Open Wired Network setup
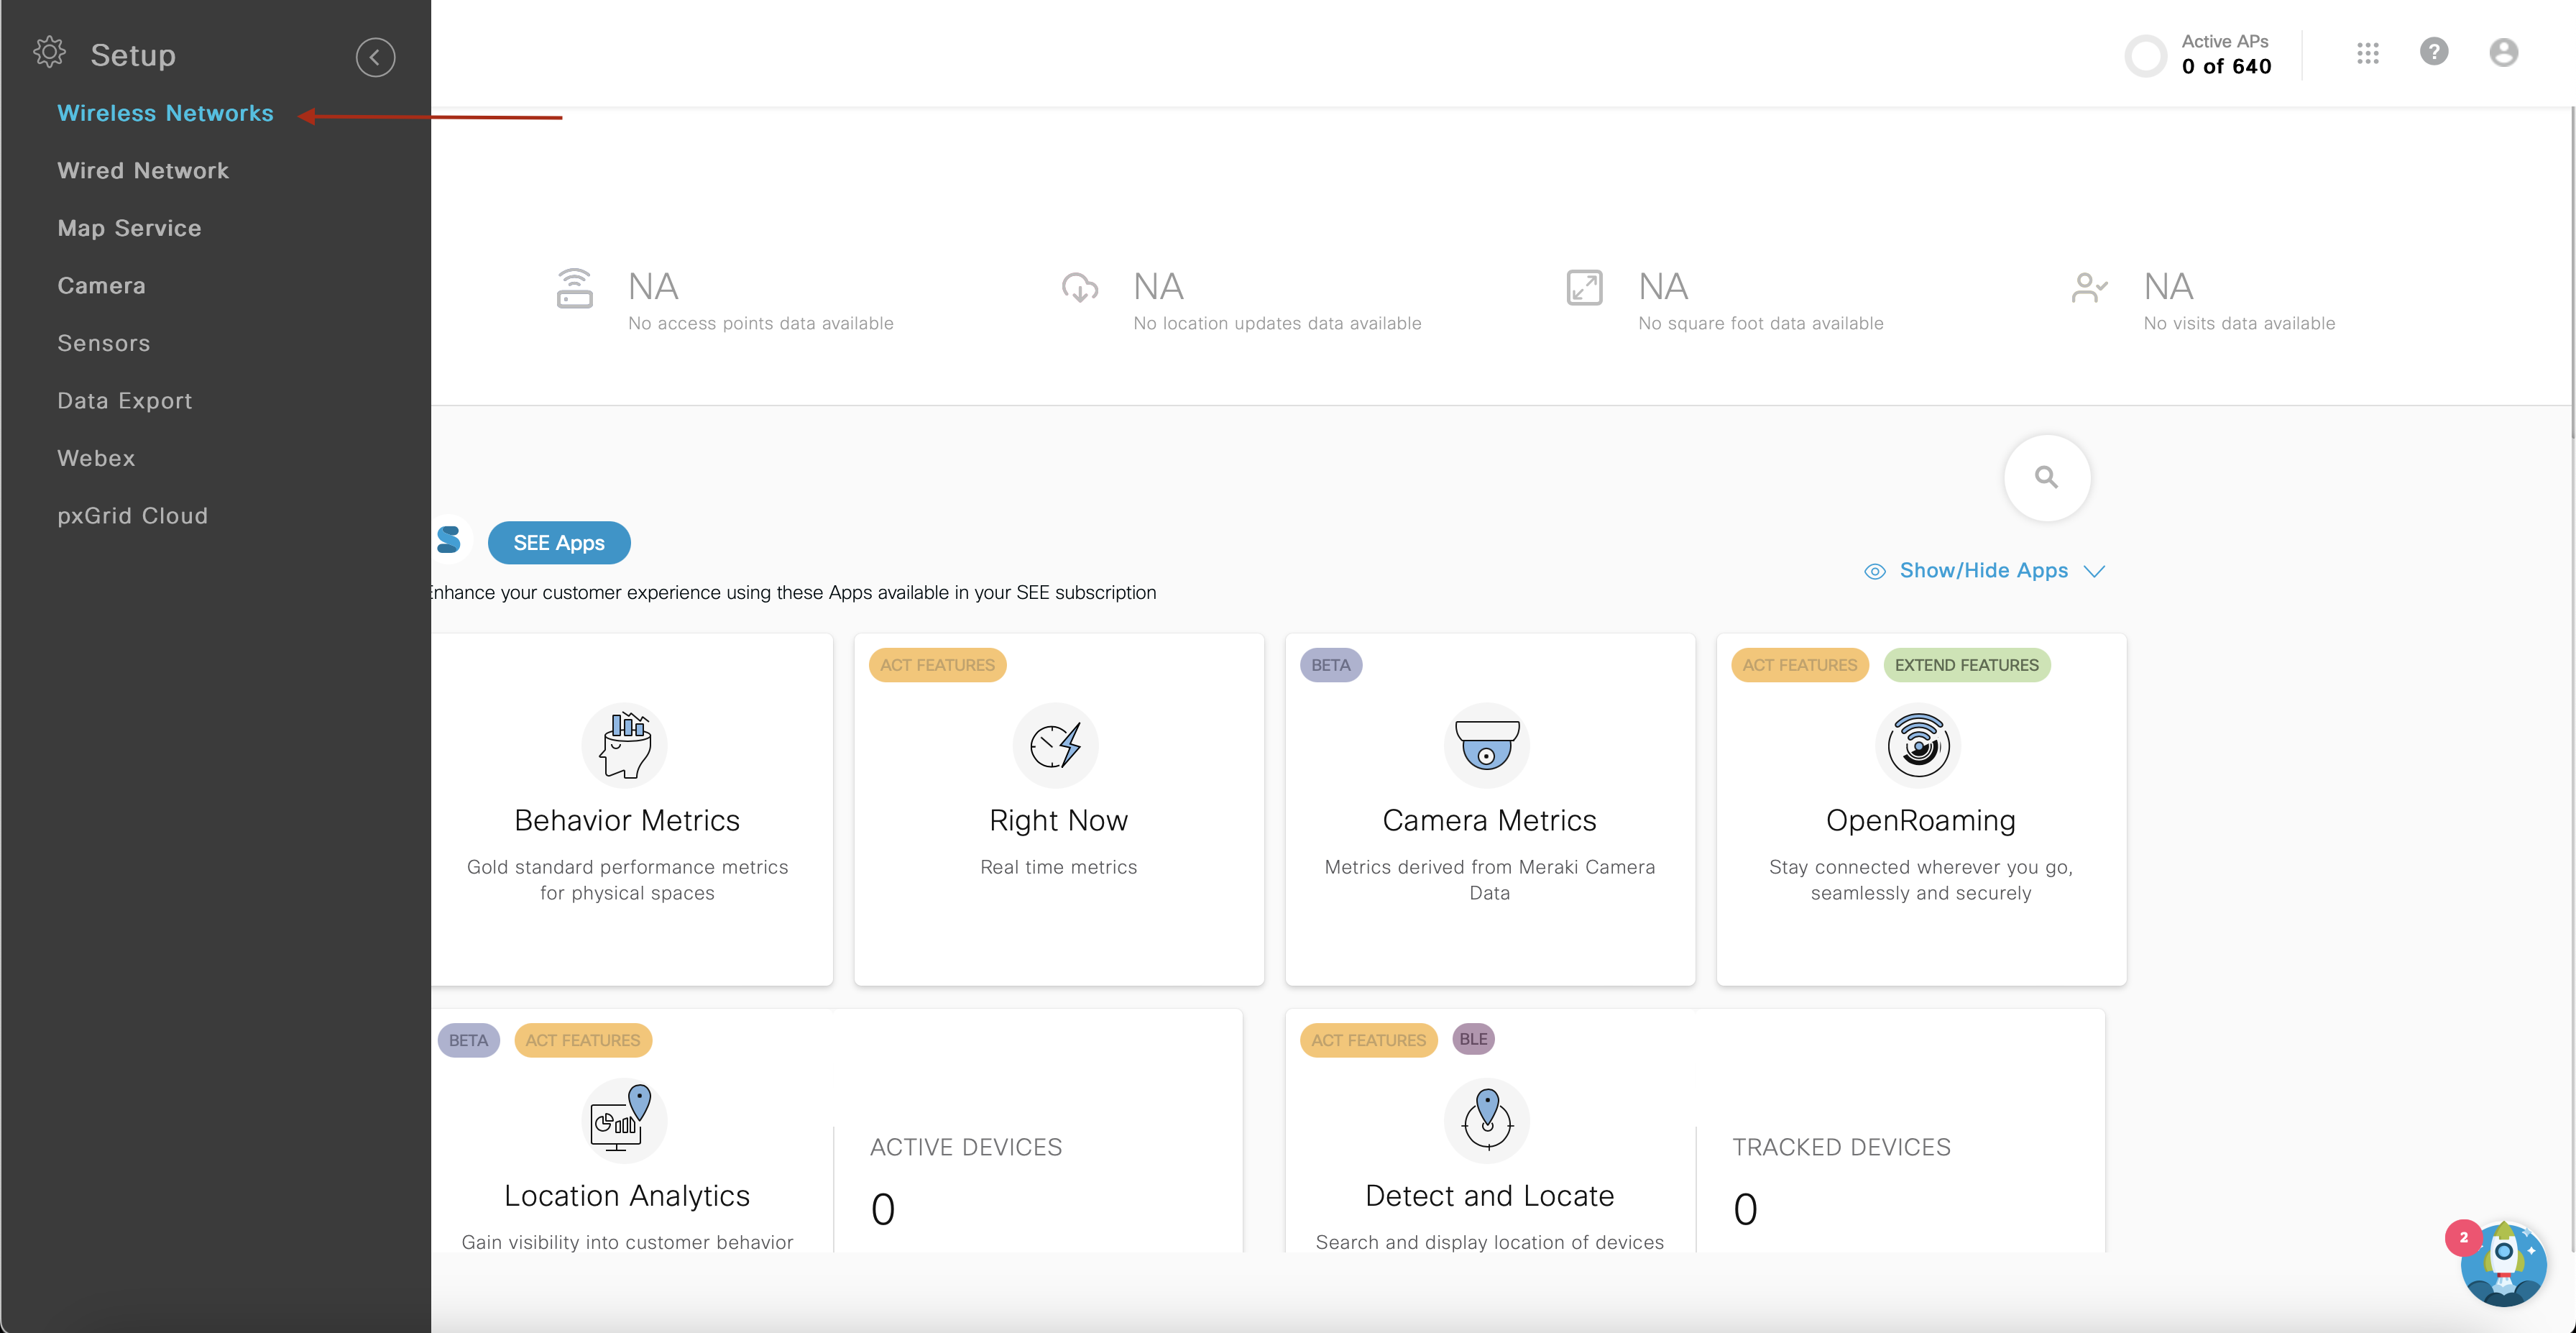The width and height of the screenshot is (2576, 1333). click(143, 171)
